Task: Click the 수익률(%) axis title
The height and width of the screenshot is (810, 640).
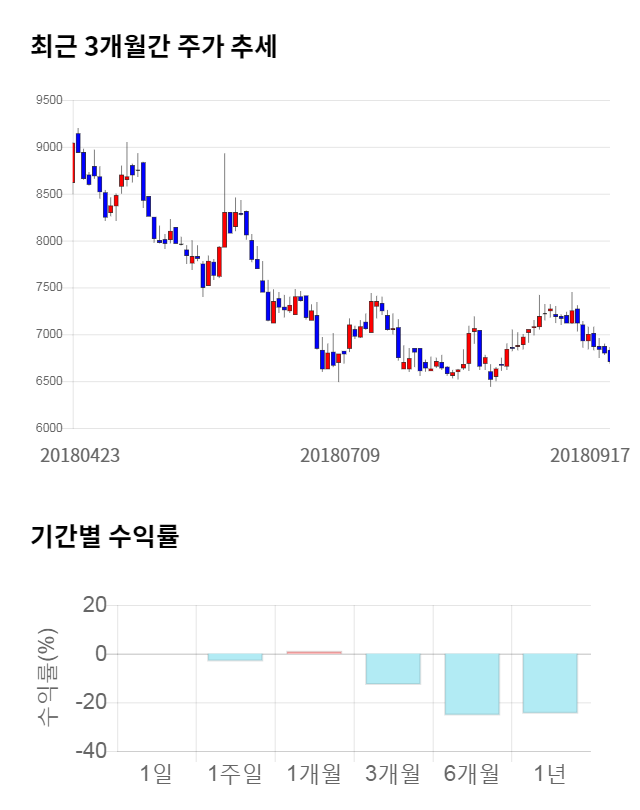Action: [46, 677]
